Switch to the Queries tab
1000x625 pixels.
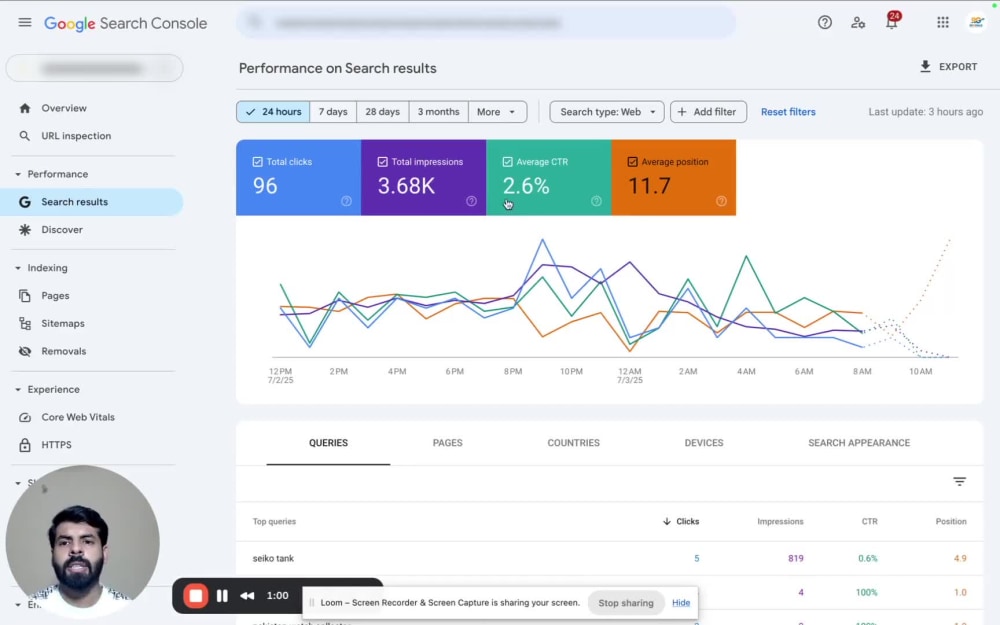(x=328, y=443)
